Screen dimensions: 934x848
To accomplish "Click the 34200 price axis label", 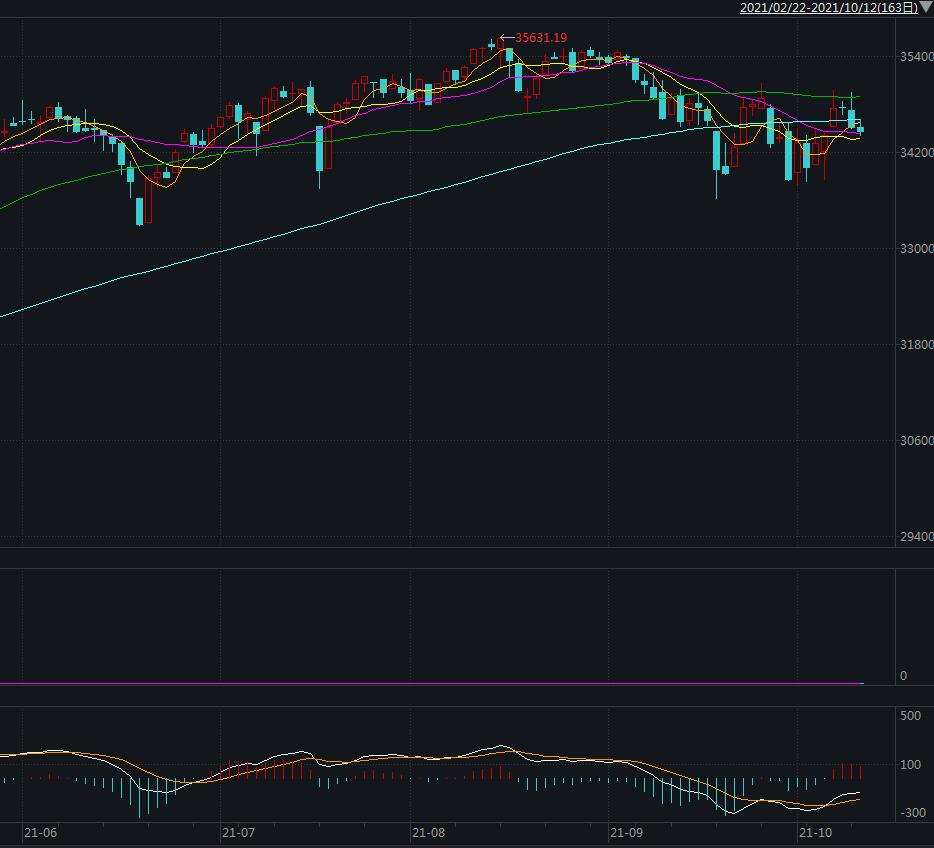I will tap(916, 153).
